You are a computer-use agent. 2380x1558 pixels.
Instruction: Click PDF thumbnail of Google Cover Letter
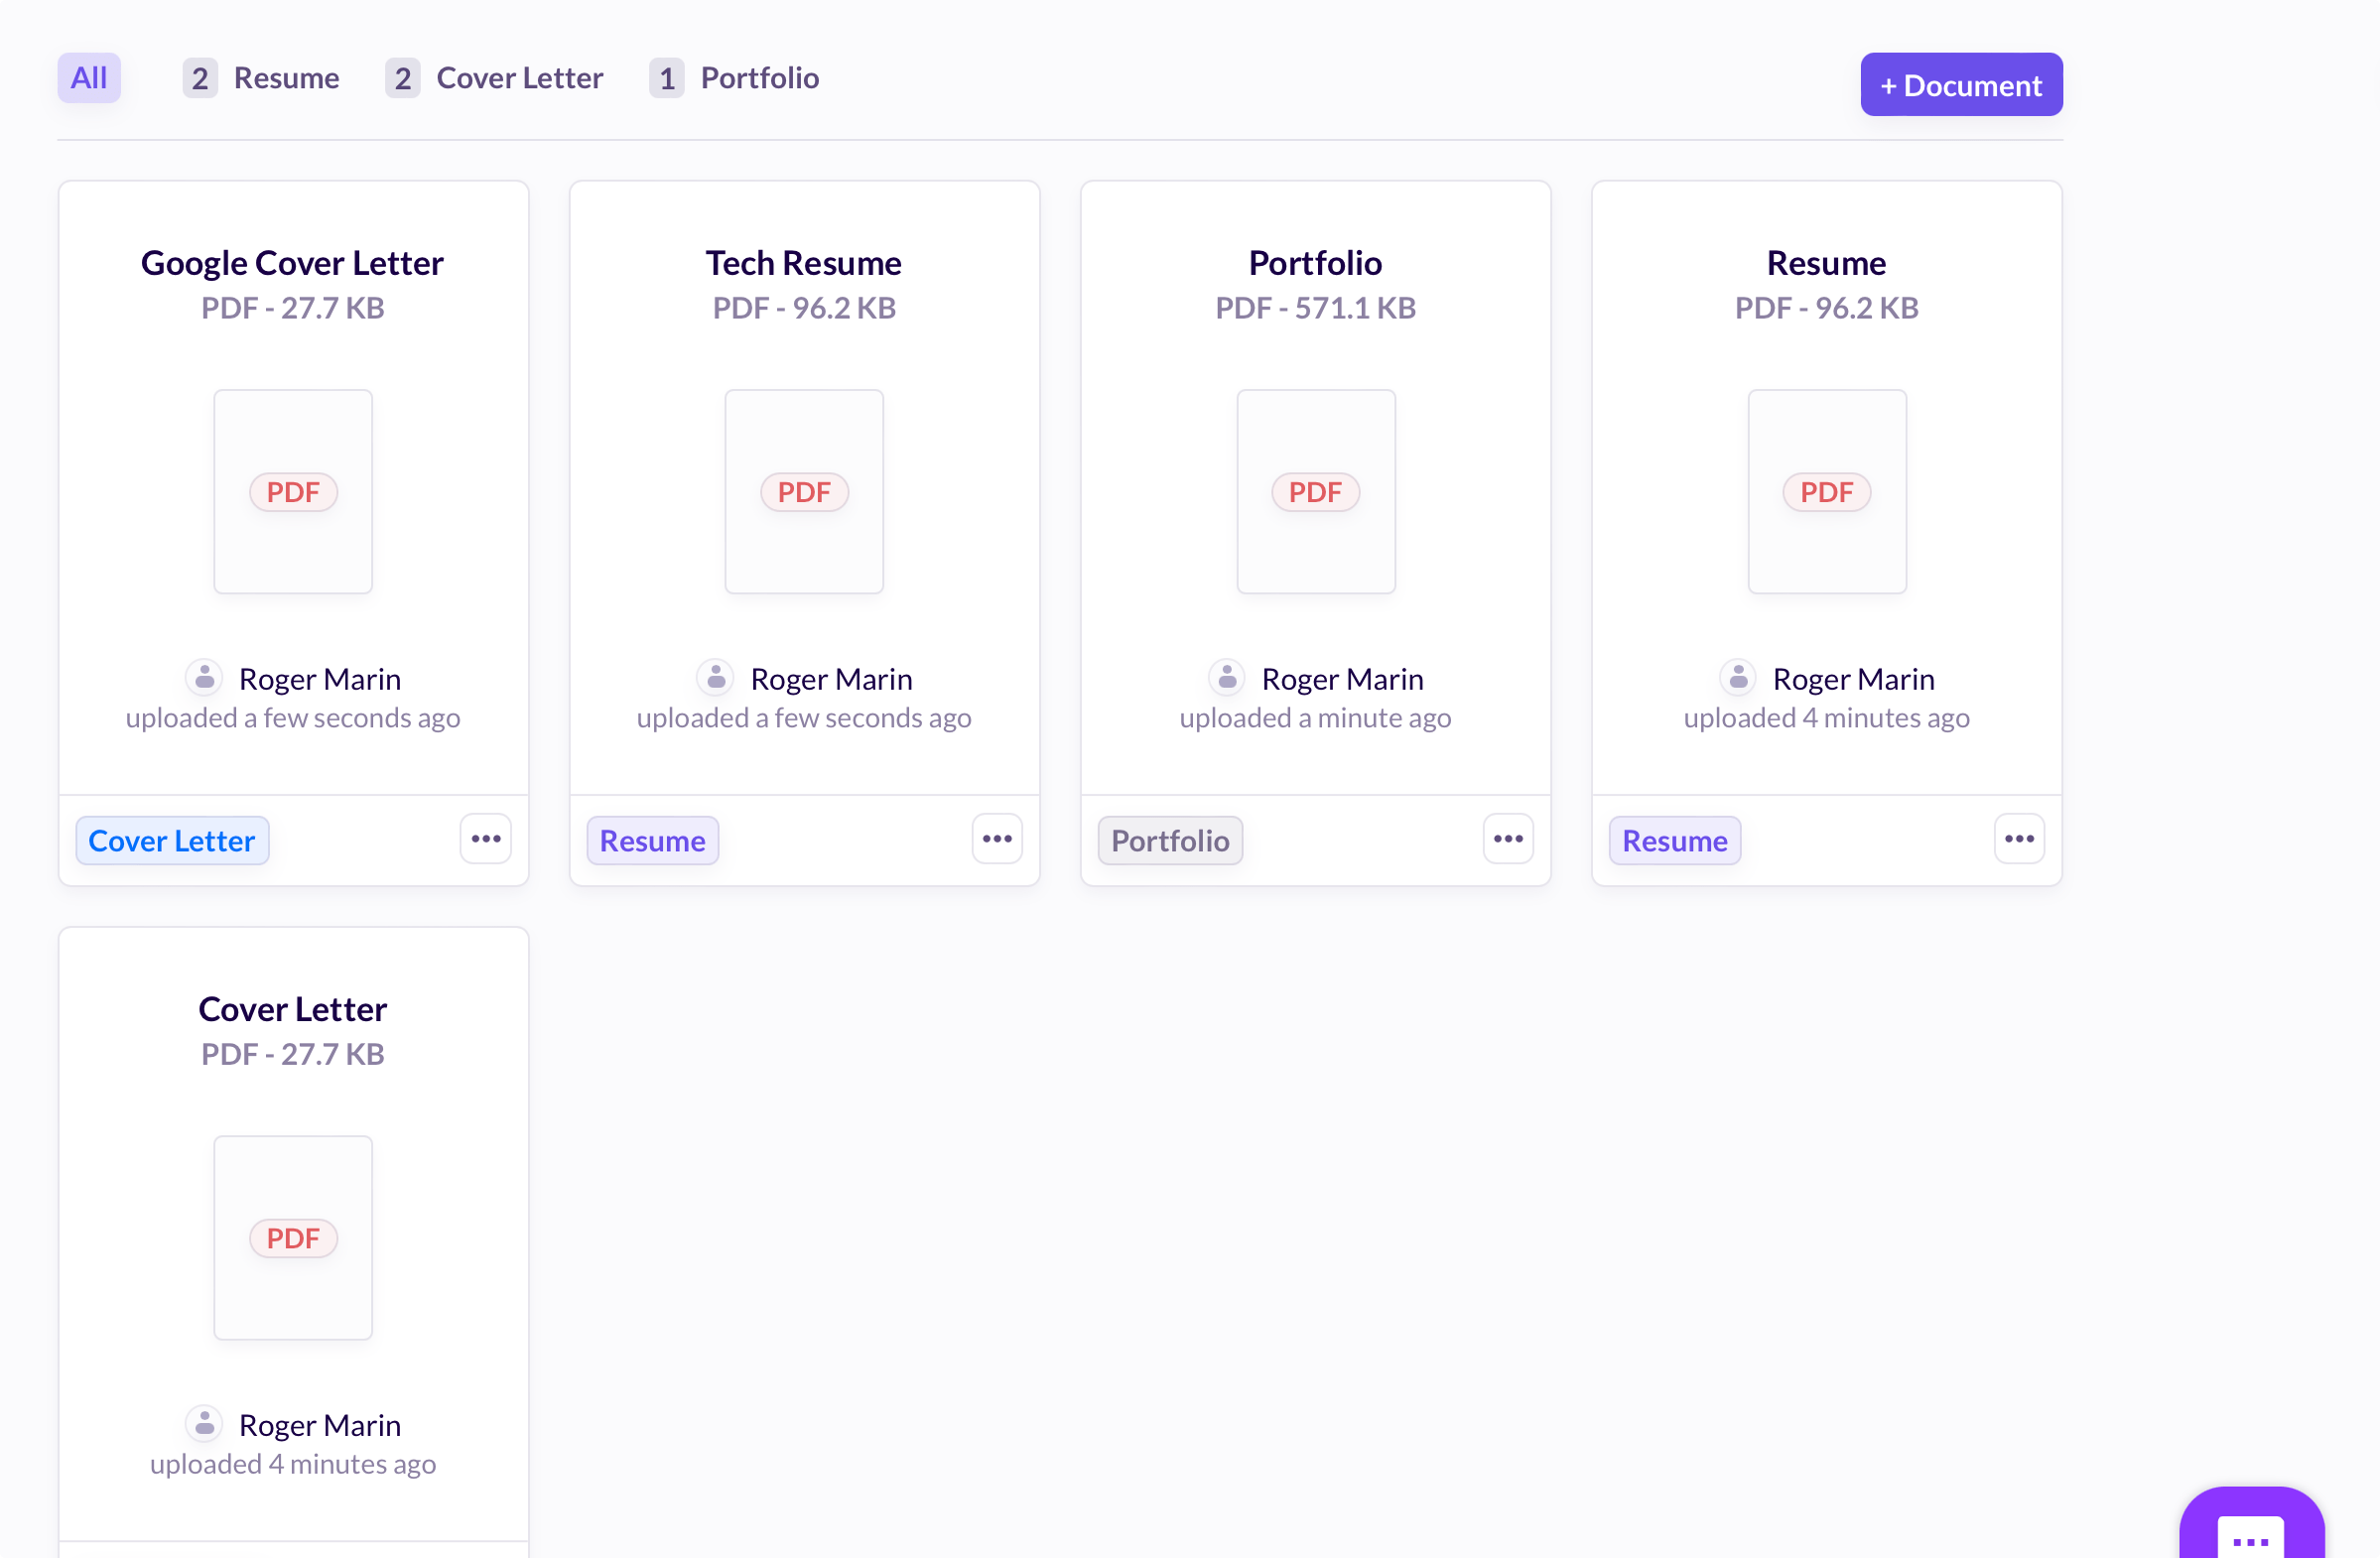pos(293,492)
